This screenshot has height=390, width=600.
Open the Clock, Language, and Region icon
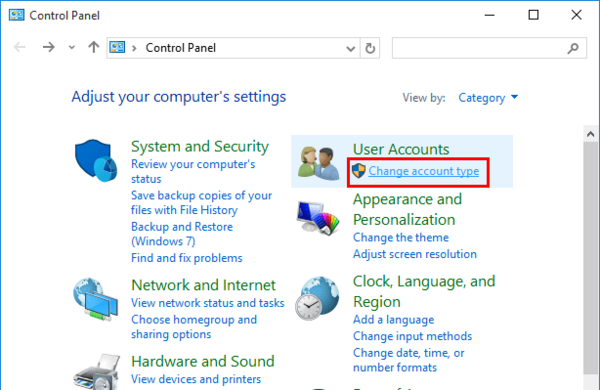pyautogui.click(x=317, y=298)
